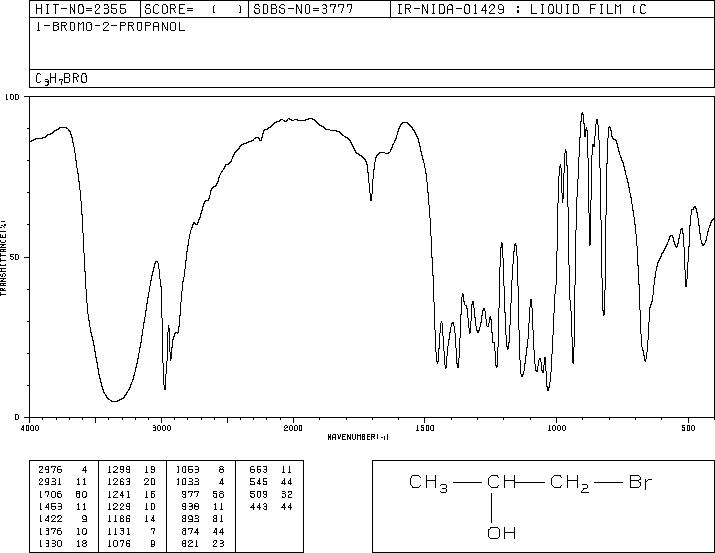Click the WAVENUMBER x-axis title

[x=358, y=437]
